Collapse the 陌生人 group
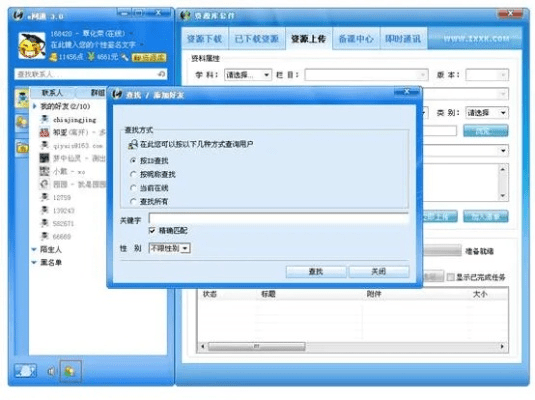Screen dimensions: 535x400 pos(34,249)
